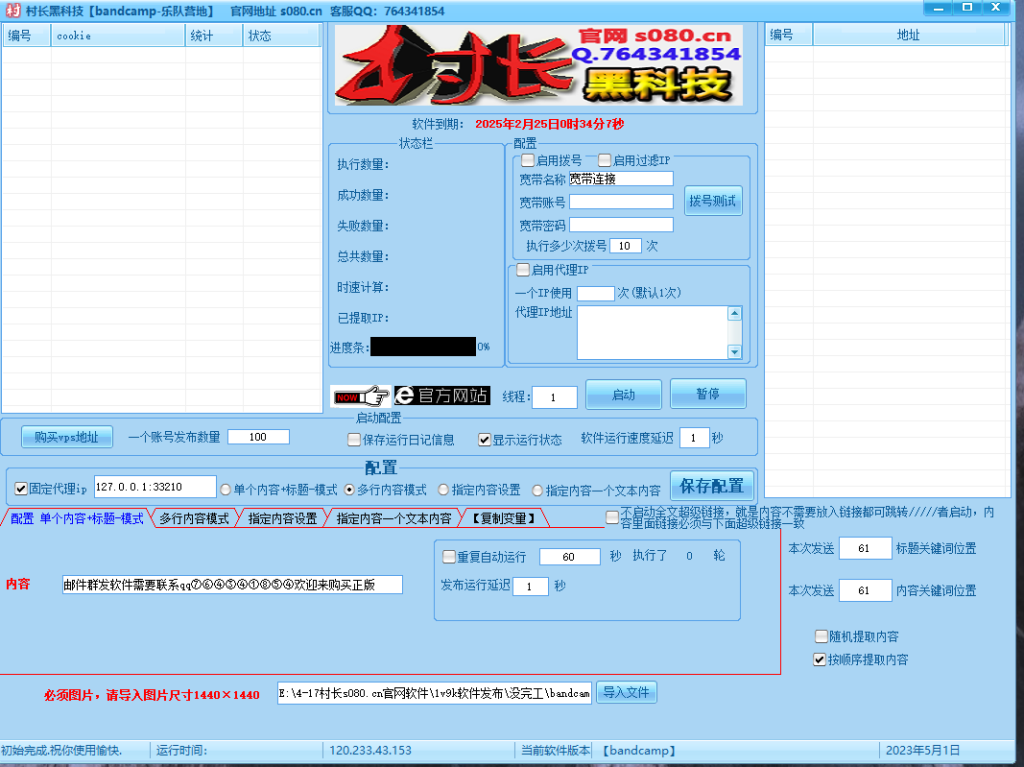
Task: Enable the 启用代理IP checkbox
Action: point(523,269)
